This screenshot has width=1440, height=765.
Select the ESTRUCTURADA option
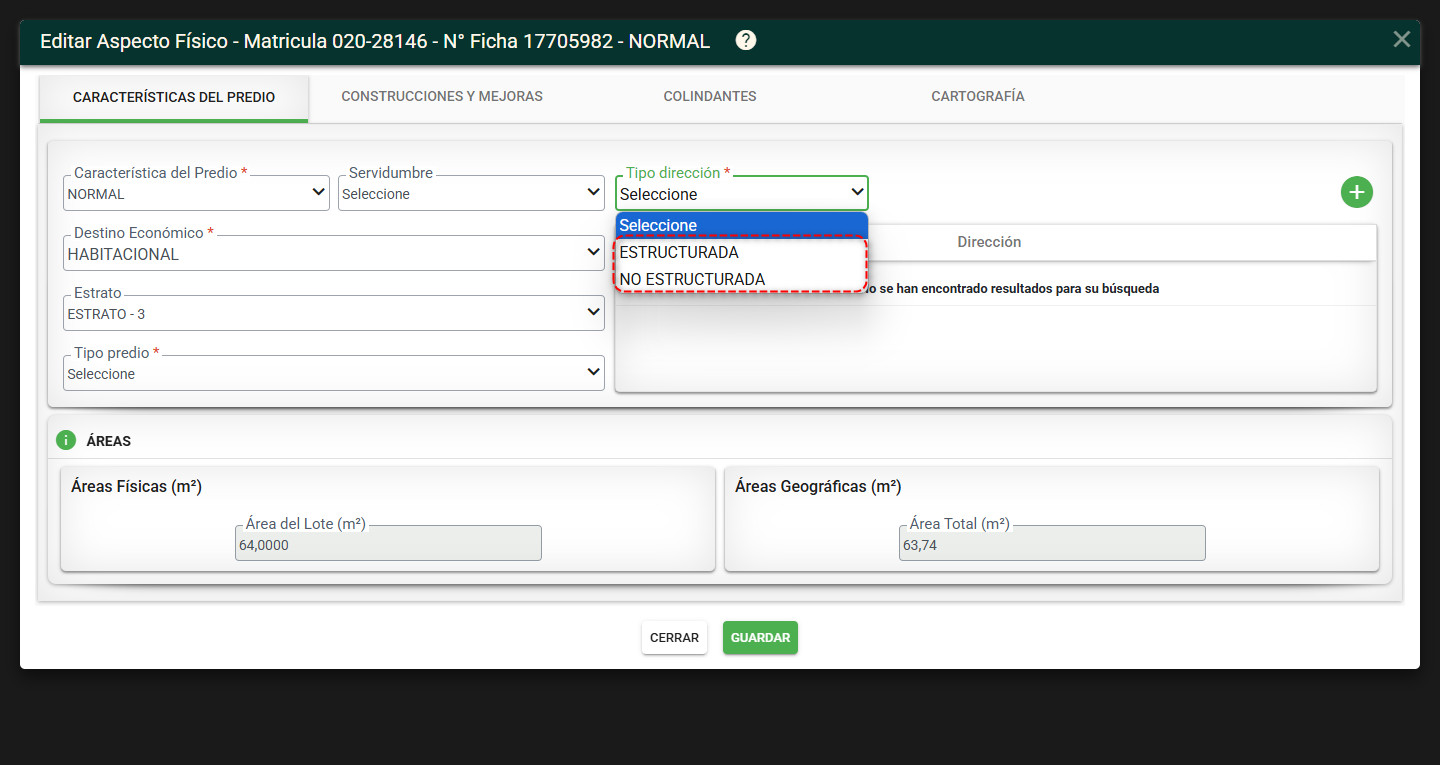741,252
